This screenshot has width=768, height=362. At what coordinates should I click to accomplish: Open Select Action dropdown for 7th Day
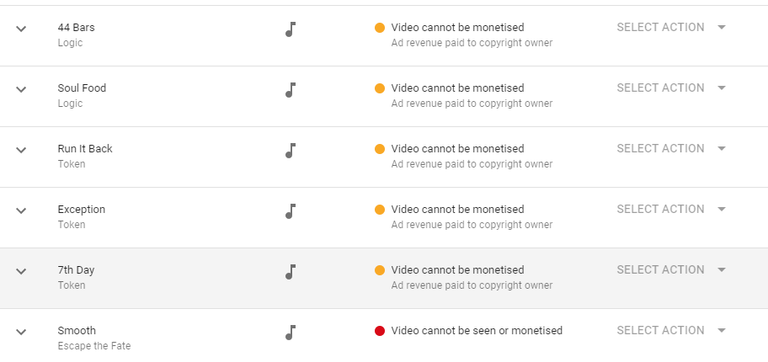coord(671,270)
